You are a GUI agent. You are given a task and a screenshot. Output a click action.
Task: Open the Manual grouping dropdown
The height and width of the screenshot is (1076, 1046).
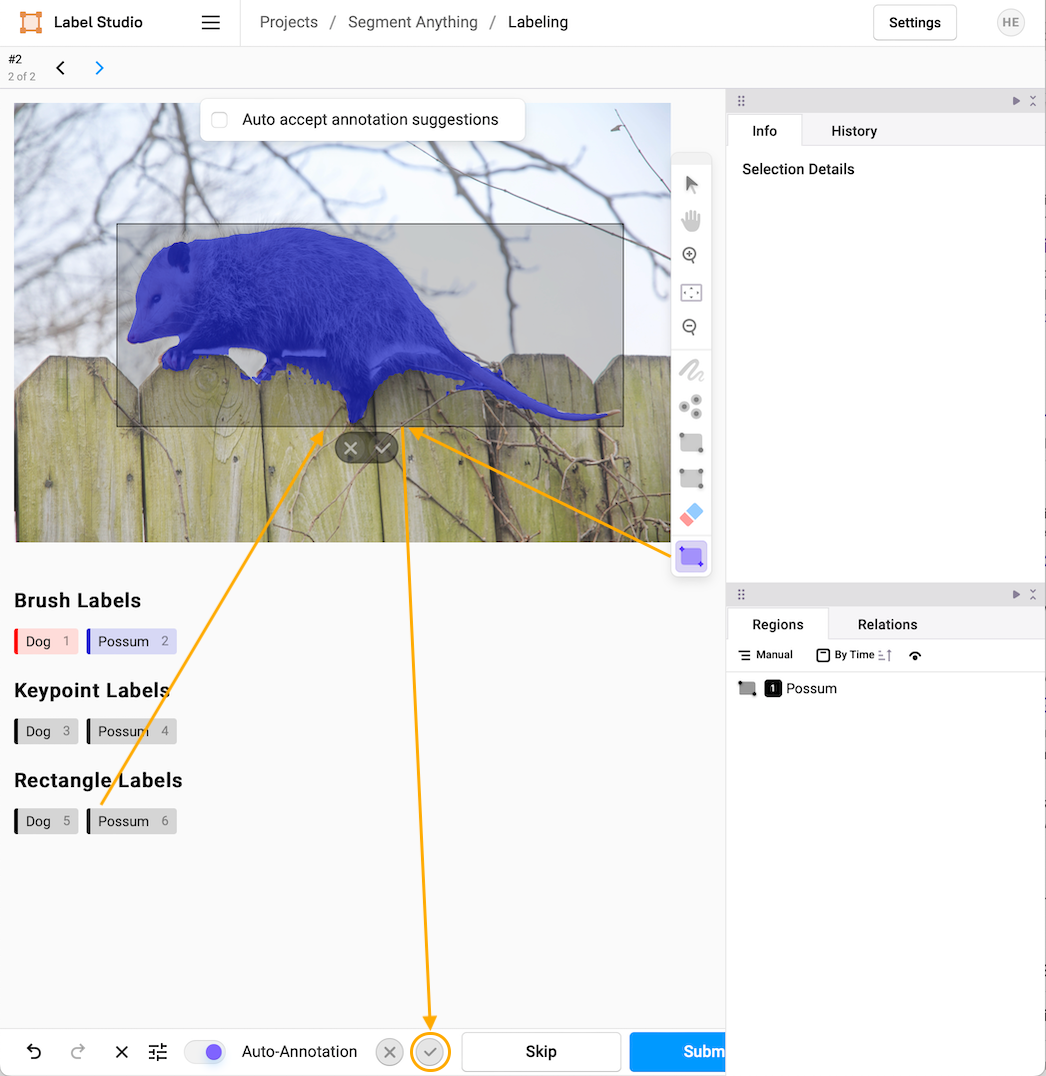765,655
